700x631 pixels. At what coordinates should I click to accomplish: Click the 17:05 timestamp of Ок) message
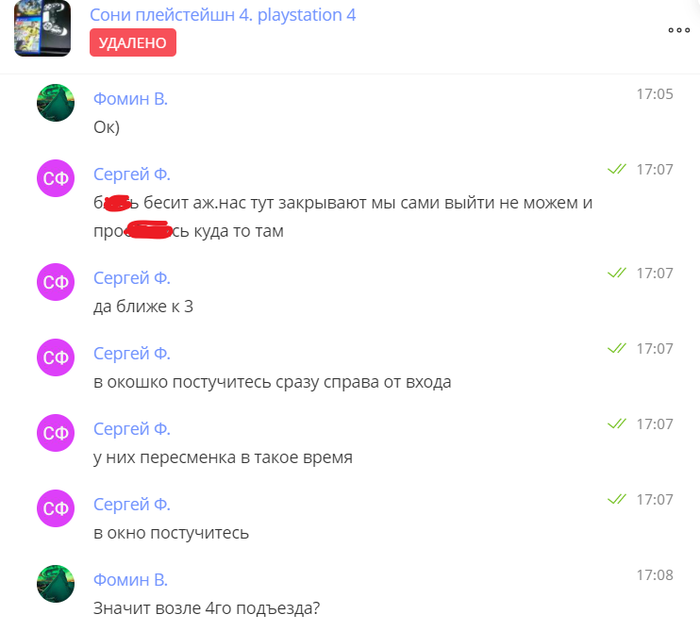[x=654, y=94]
